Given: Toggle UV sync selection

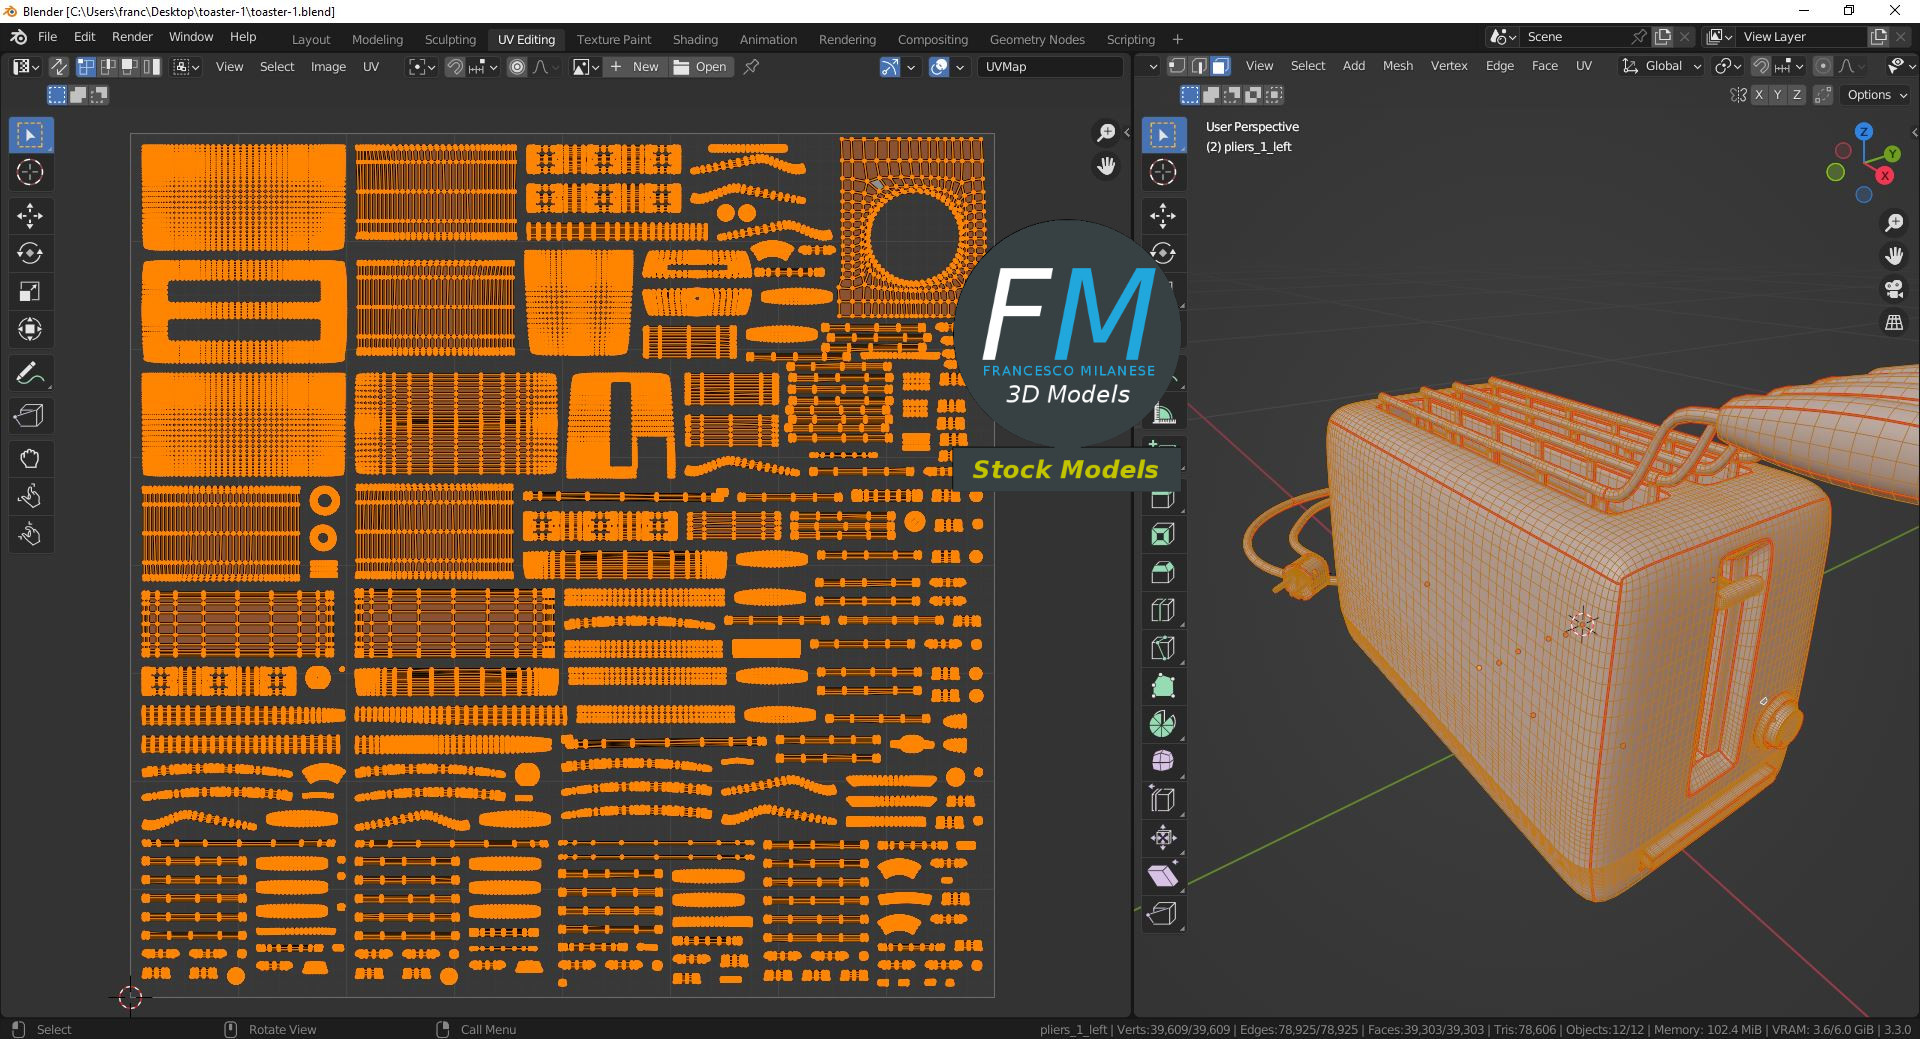Looking at the screenshot, I should [59, 67].
